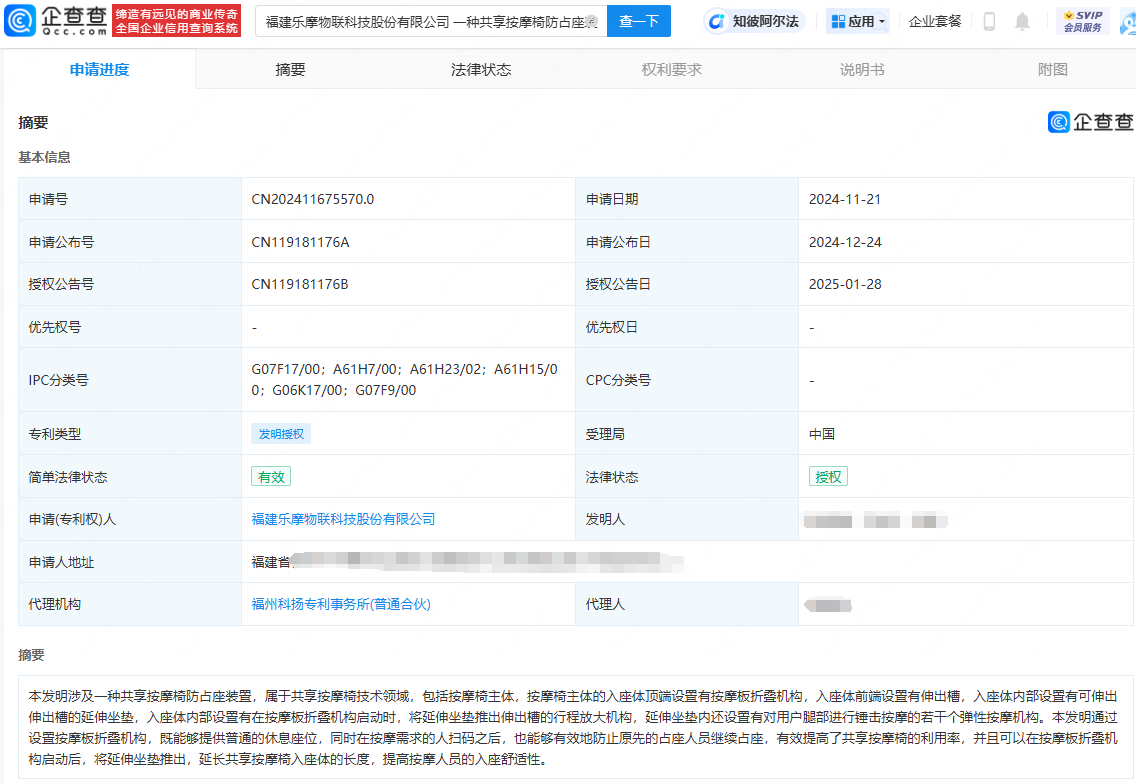Open SVIP 会员服务 badge

click(1082, 21)
